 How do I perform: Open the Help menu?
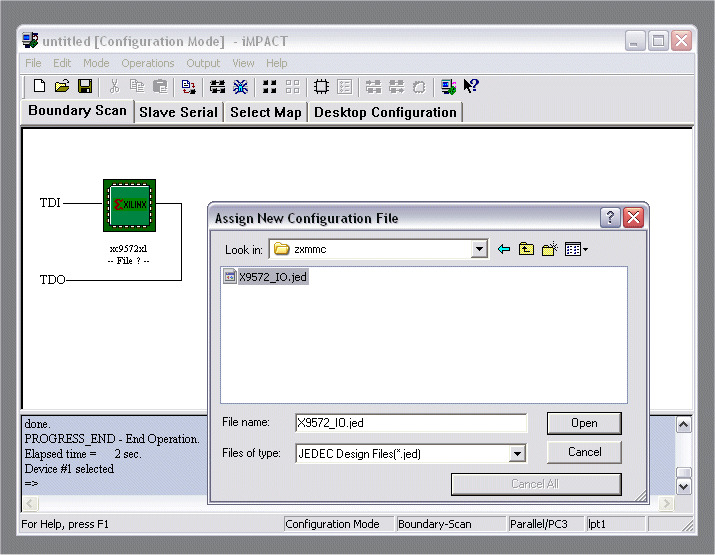click(x=277, y=63)
